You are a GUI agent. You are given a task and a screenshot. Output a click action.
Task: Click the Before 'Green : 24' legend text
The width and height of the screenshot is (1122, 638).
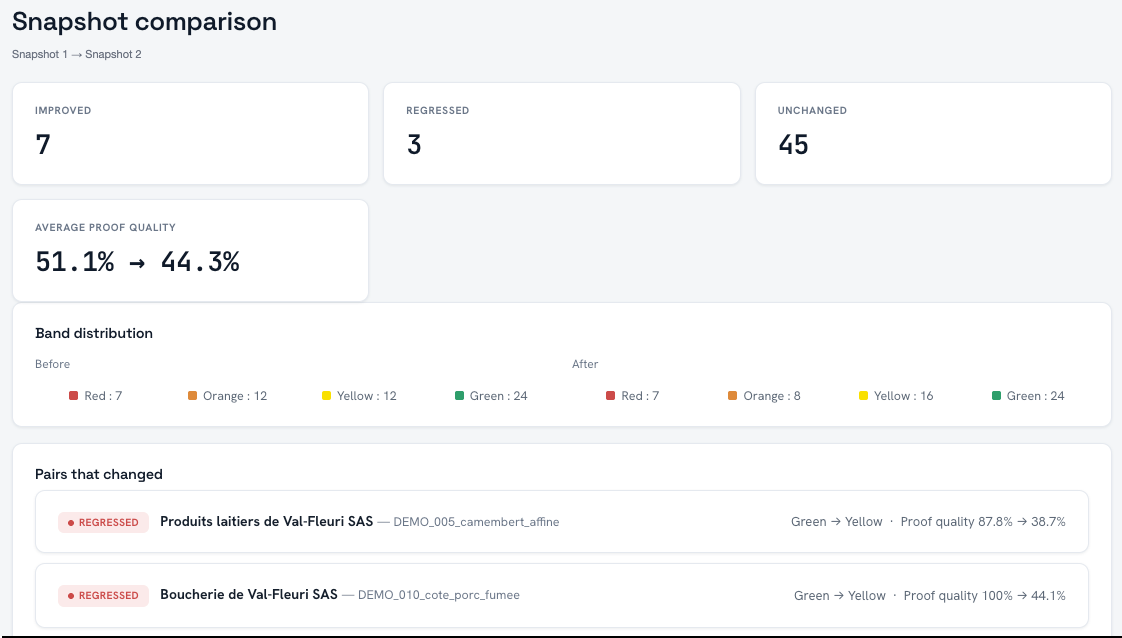(499, 396)
